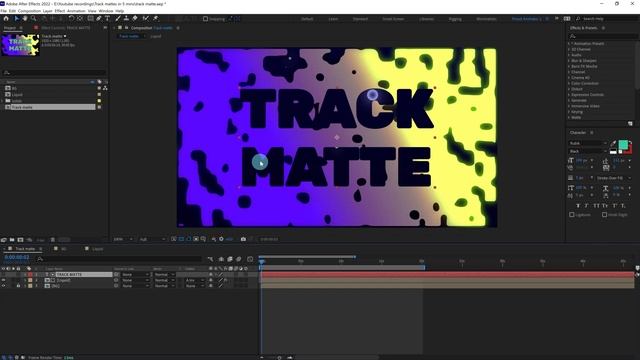
Task: Open the viewer resolution dropdown showing Full
Action: pos(152,239)
